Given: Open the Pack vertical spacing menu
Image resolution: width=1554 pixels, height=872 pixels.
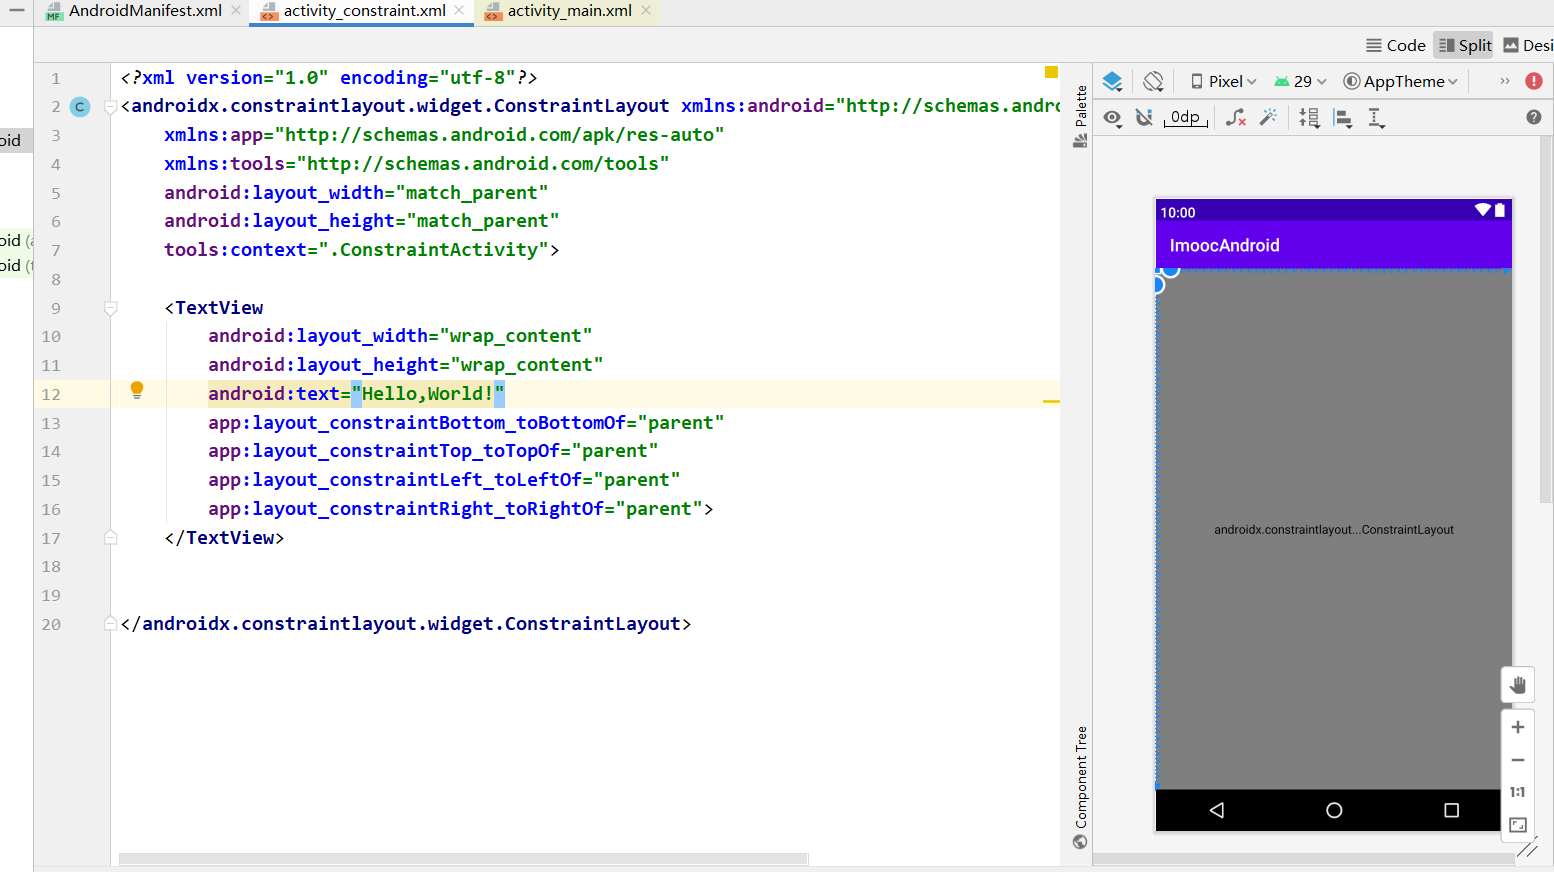Looking at the screenshot, I should coord(1309,118).
